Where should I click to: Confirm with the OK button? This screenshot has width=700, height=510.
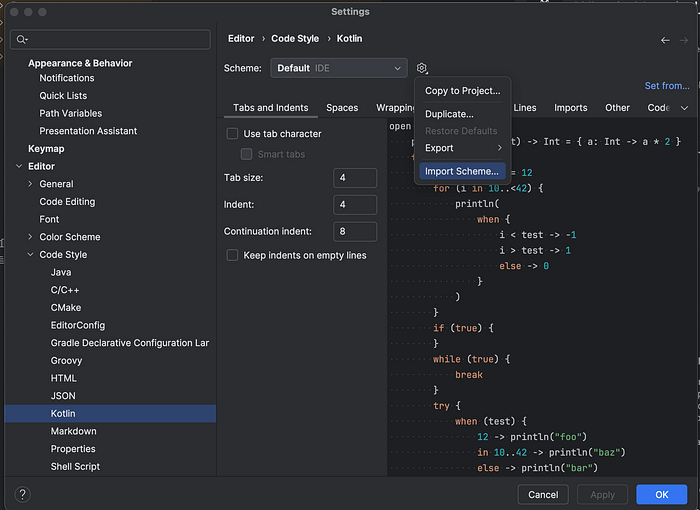662,494
